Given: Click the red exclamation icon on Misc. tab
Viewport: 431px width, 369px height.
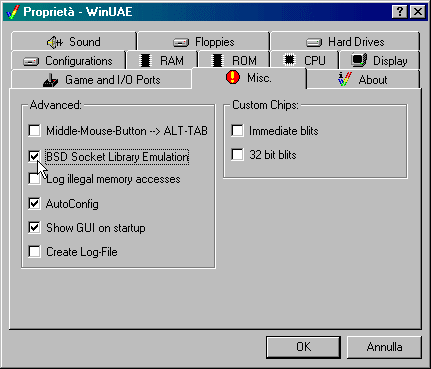Looking at the screenshot, I should 233,77.
